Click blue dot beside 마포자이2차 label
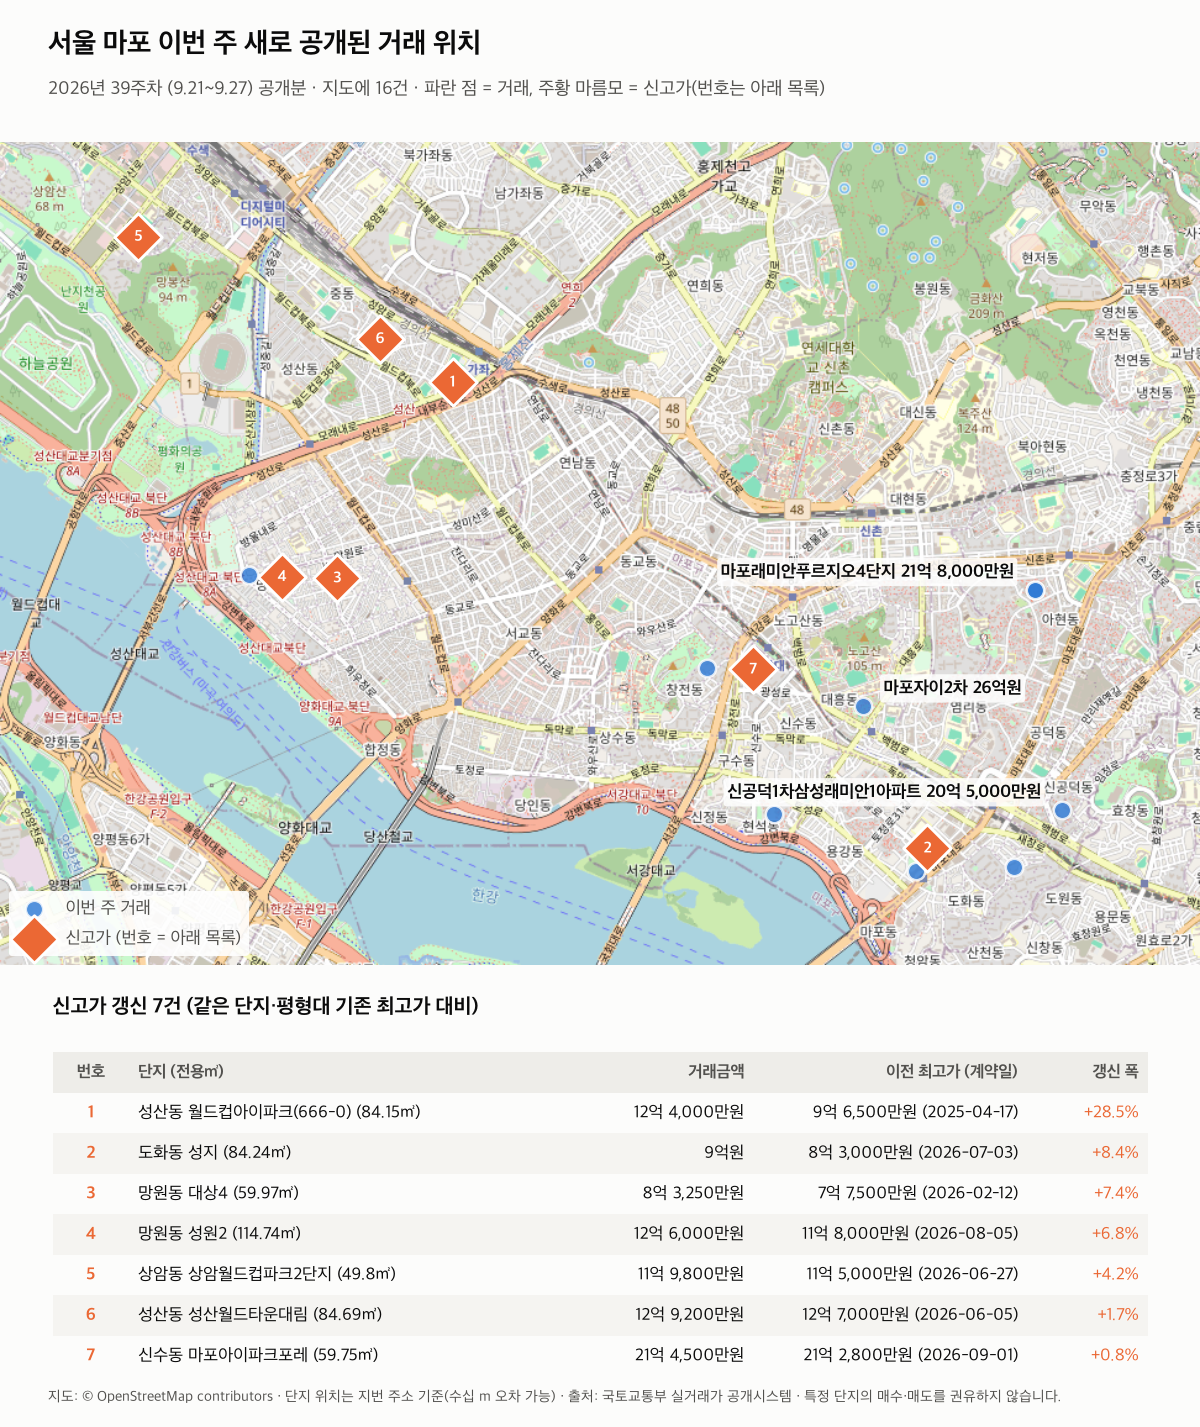1200x1427 pixels. click(x=864, y=706)
